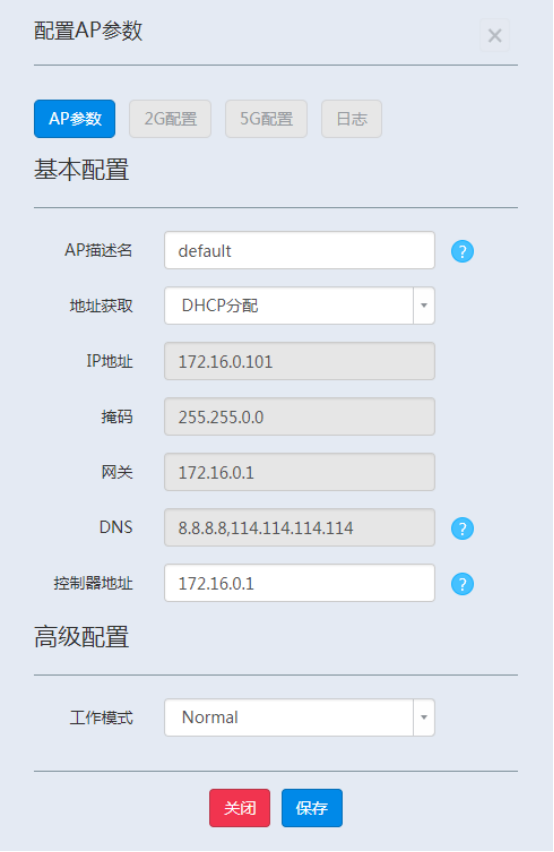The width and height of the screenshot is (554, 852).
Task: Click help icon beside 控制器地址 field
Action: tap(463, 585)
